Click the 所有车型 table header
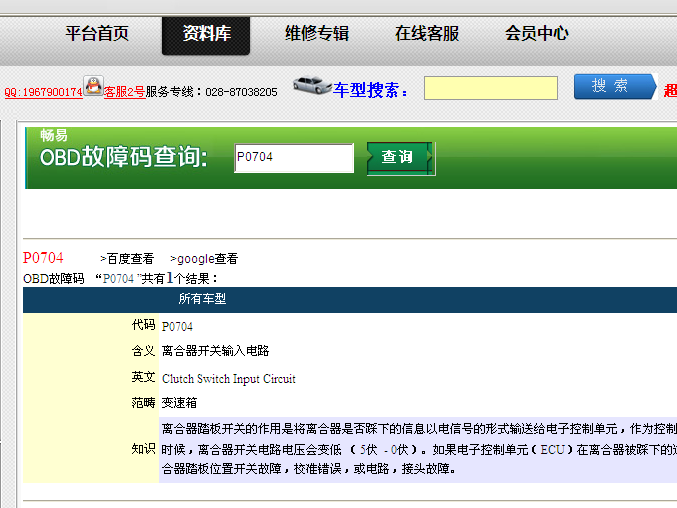Viewport: 677px width, 508px height. coord(202,299)
